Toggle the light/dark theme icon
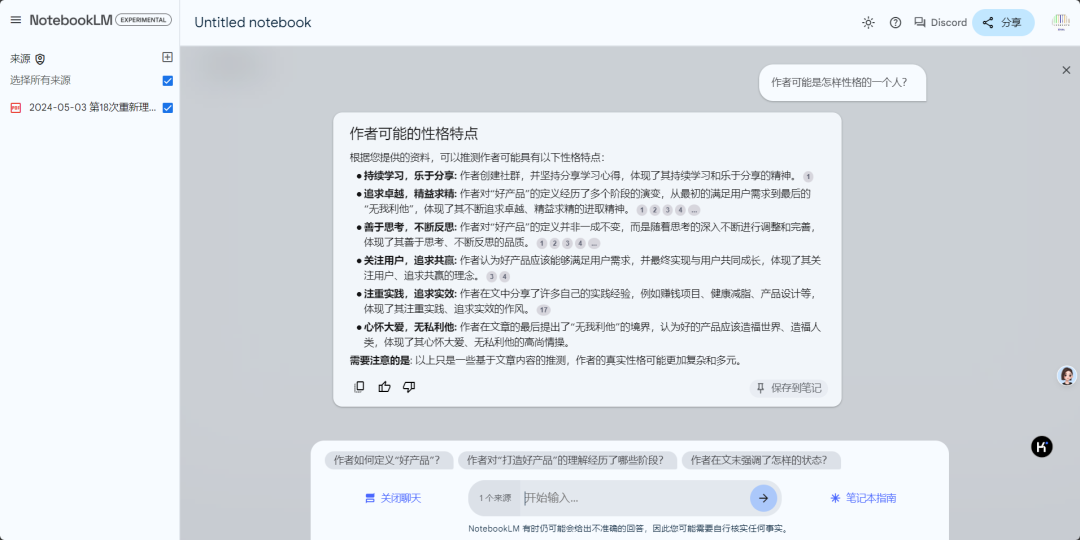 coord(868,23)
